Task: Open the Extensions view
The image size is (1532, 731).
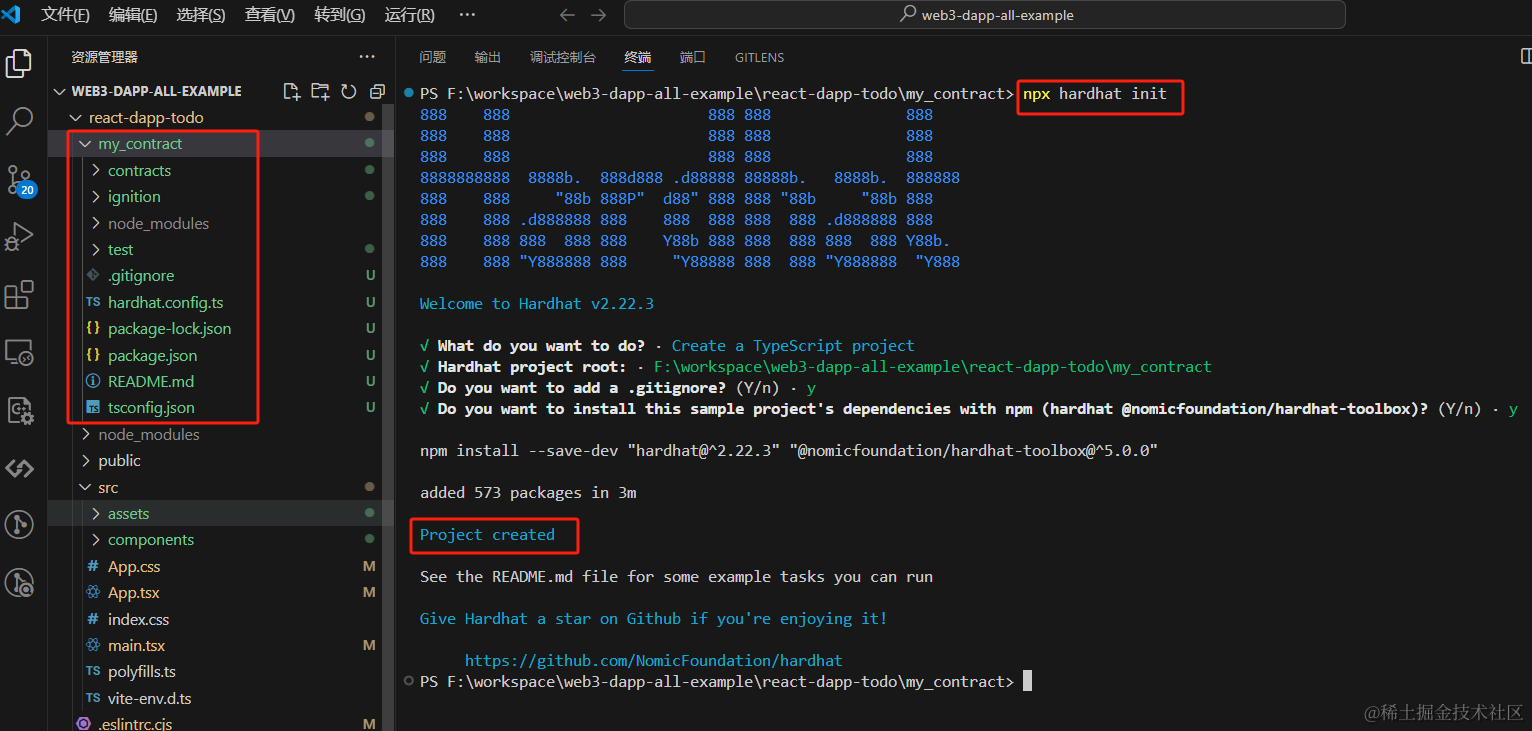Action: pyautogui.click(x=19, y=296)
